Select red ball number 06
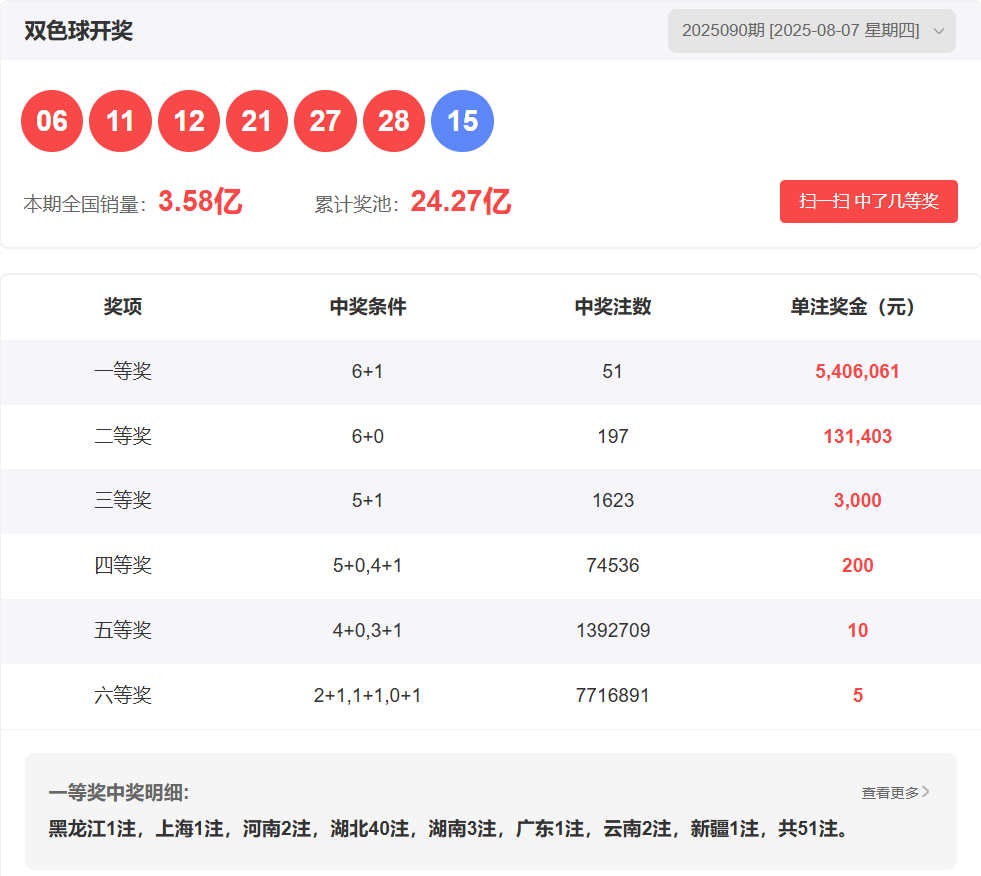 52,121
